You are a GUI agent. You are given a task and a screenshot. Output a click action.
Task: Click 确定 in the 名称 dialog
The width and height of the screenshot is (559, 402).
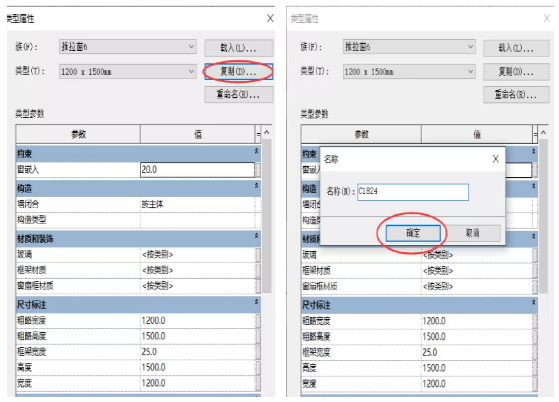[x=413, y=233]
